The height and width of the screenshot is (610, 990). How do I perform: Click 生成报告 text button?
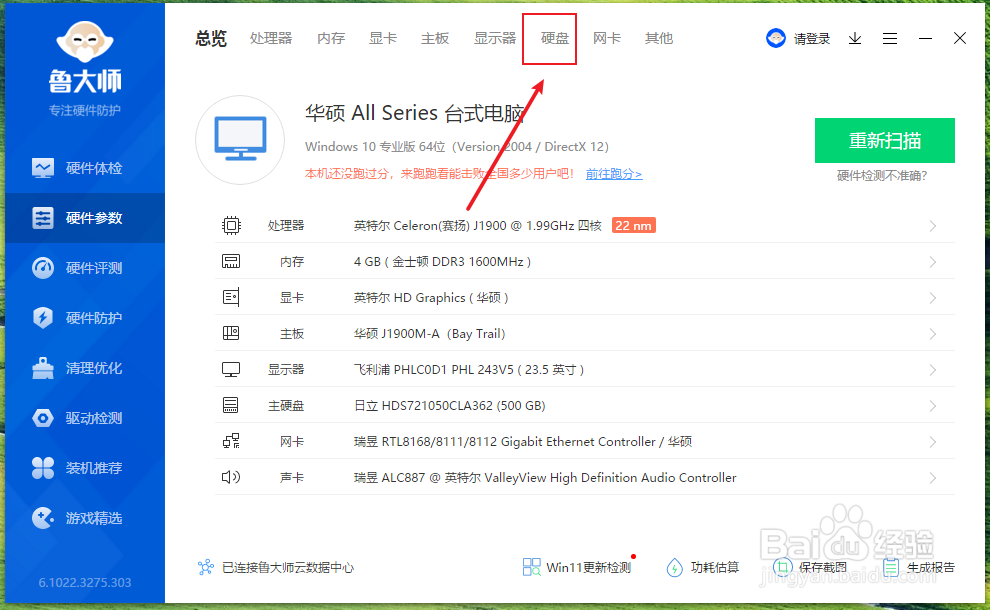coord(931,567)
